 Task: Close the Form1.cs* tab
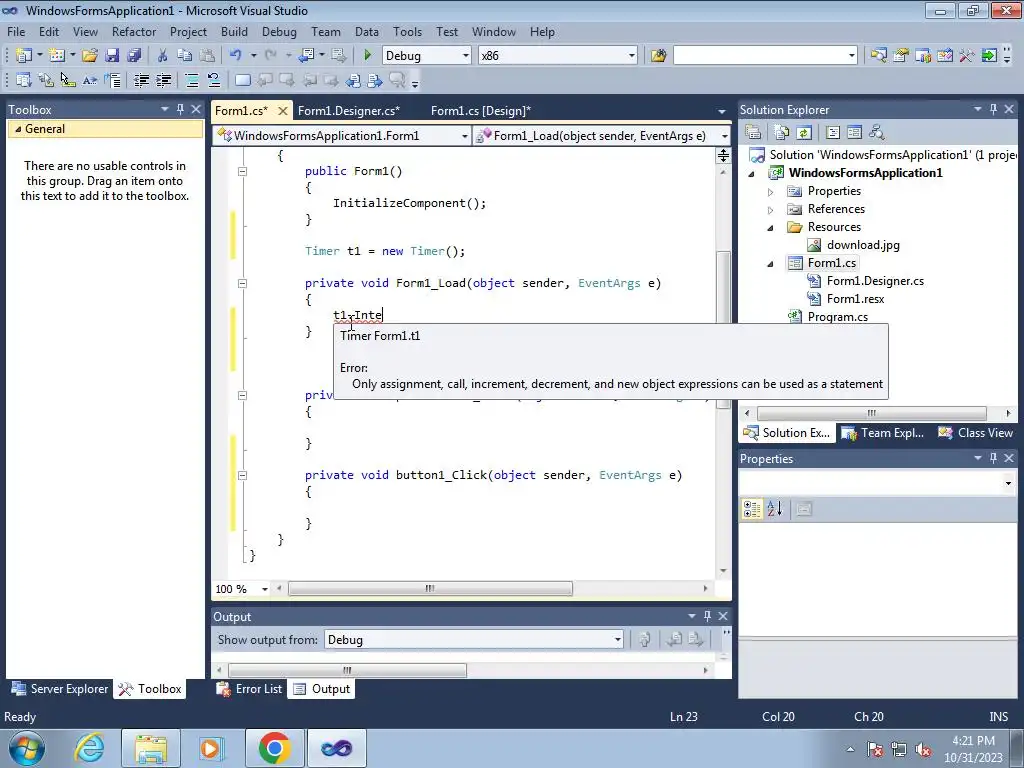coord(283,111)
